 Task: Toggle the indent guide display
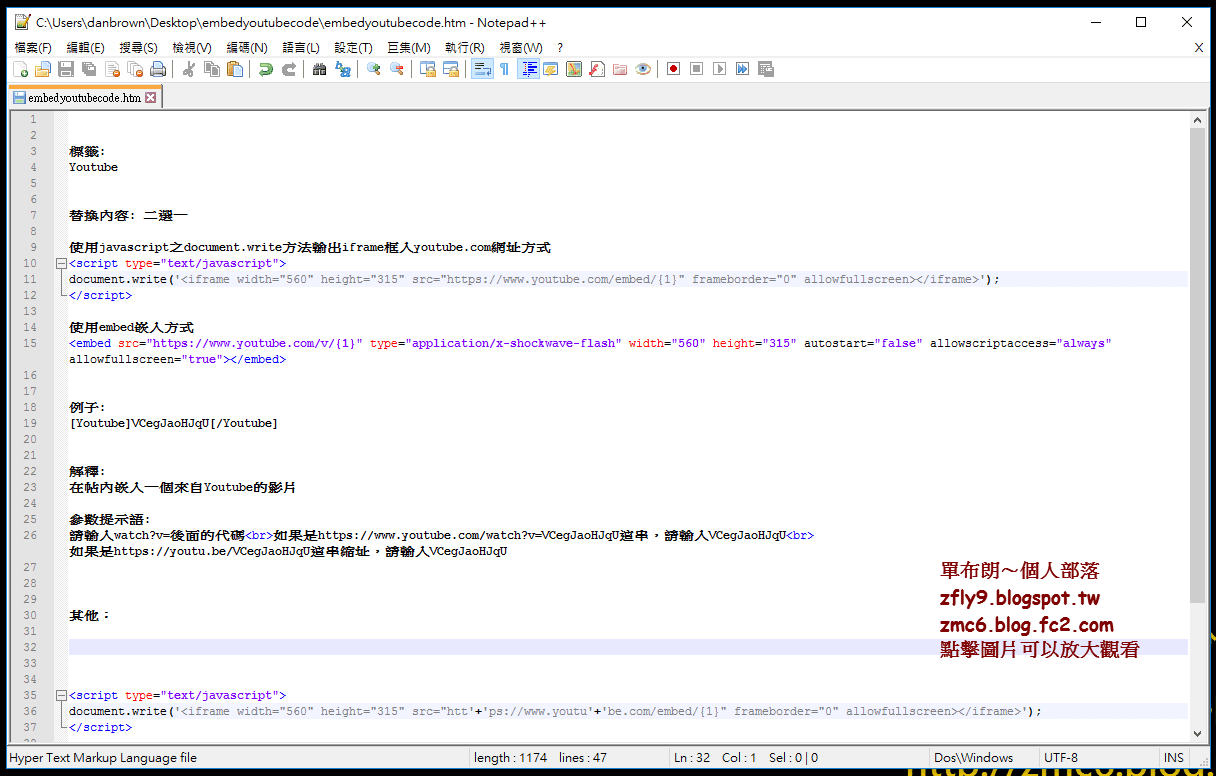(x=528, y=69)
